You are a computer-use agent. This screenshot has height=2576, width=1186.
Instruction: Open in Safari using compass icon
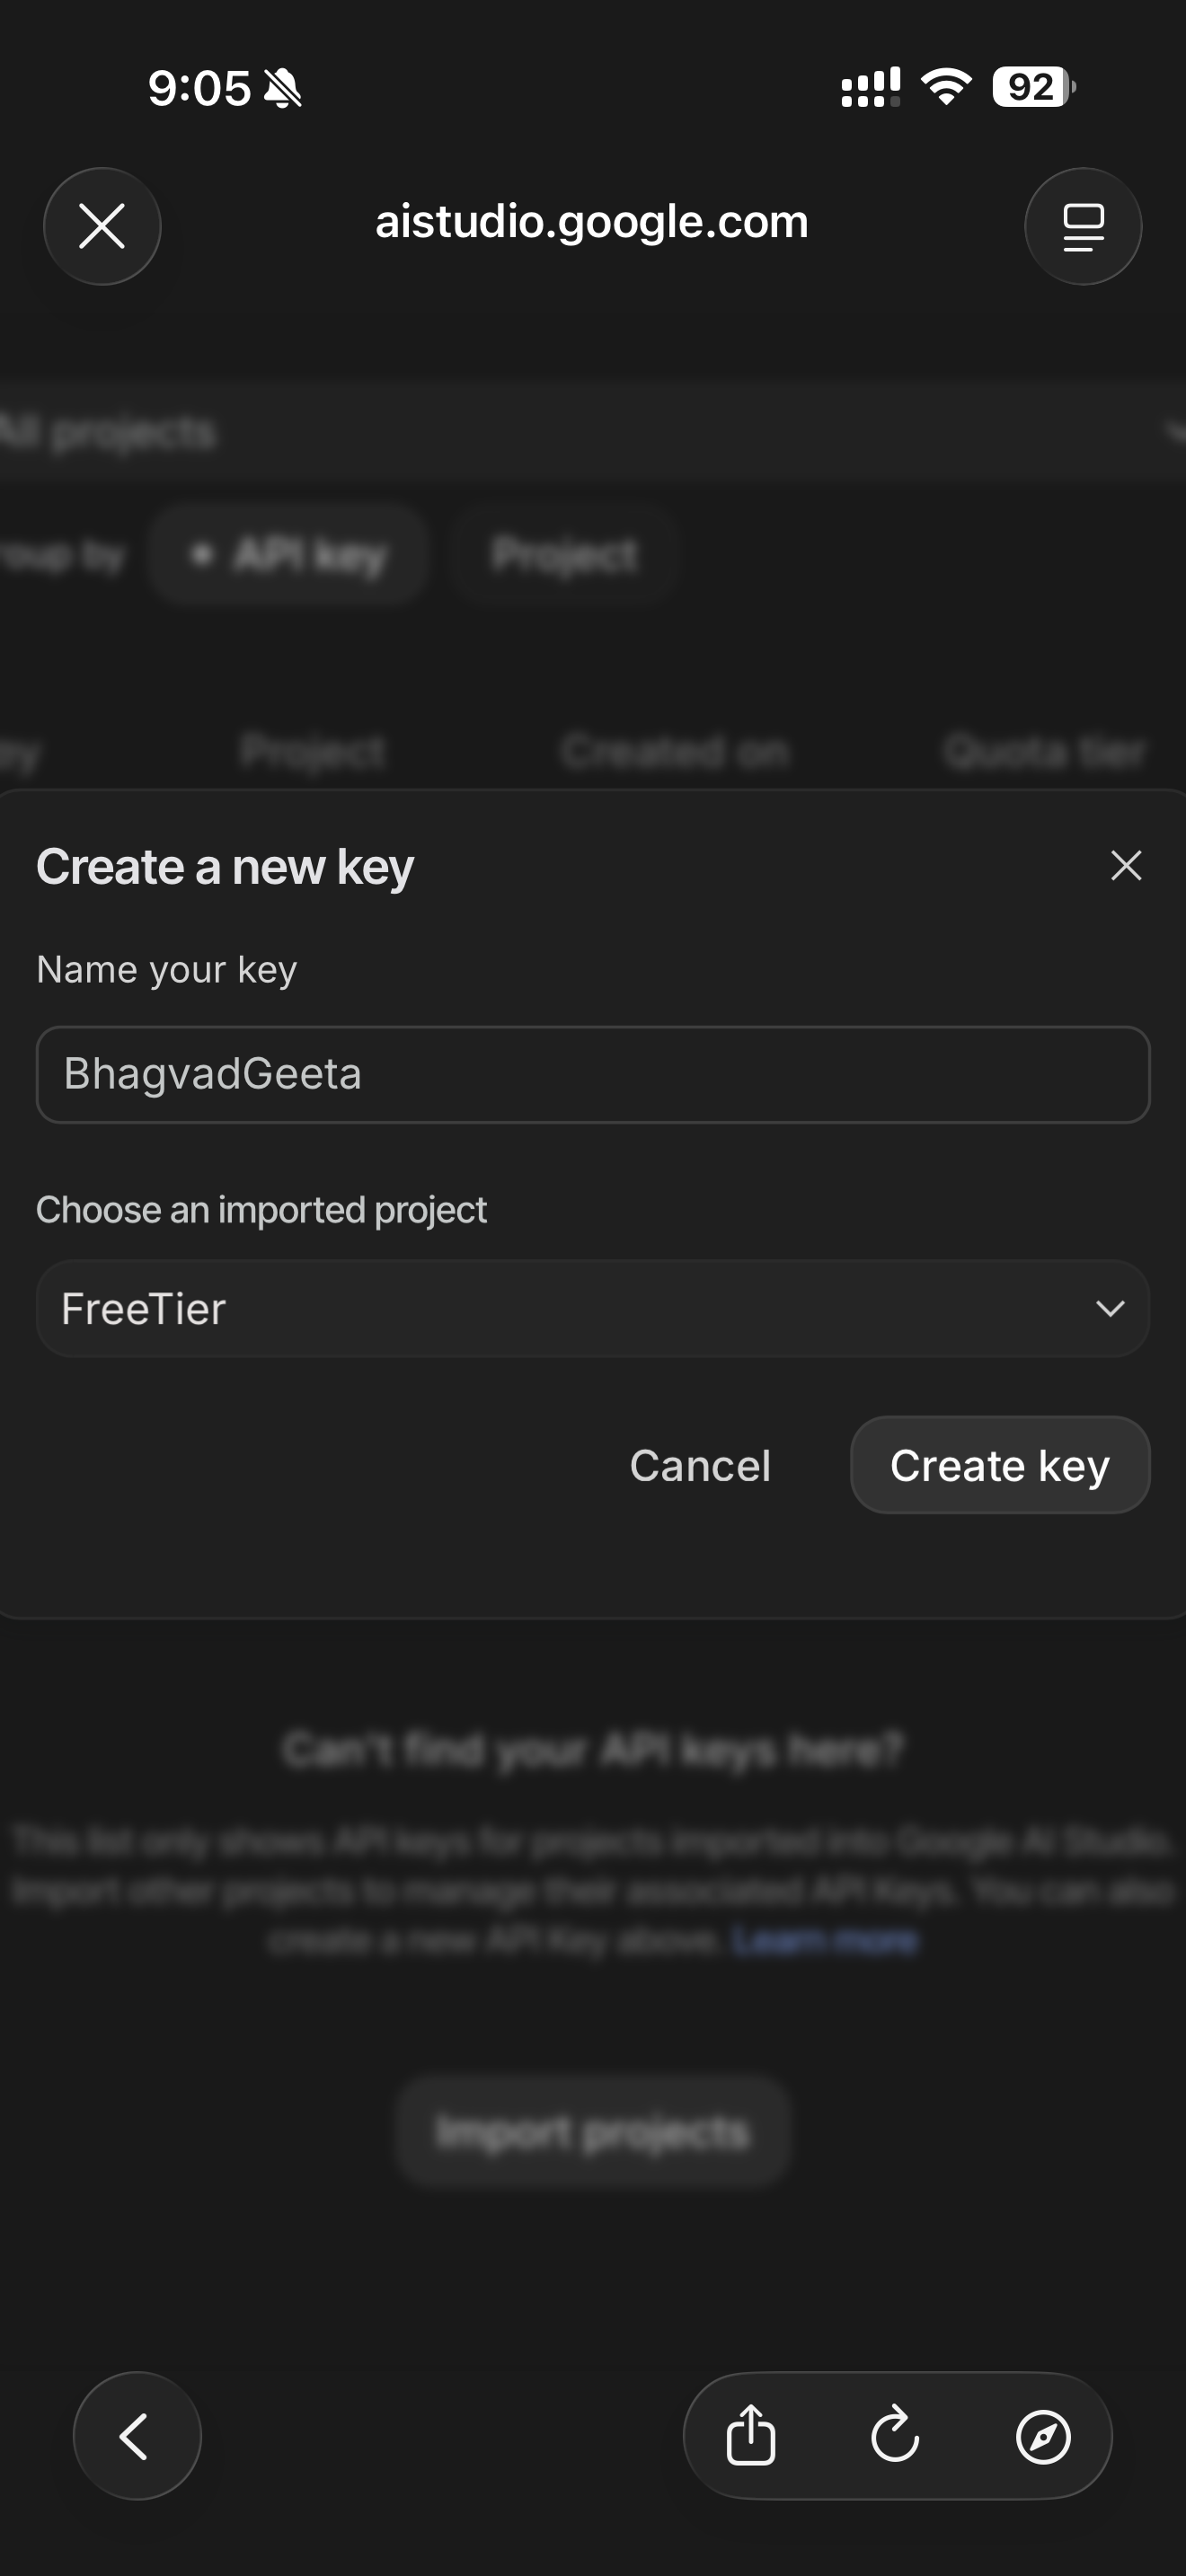pos(1043,2436)
